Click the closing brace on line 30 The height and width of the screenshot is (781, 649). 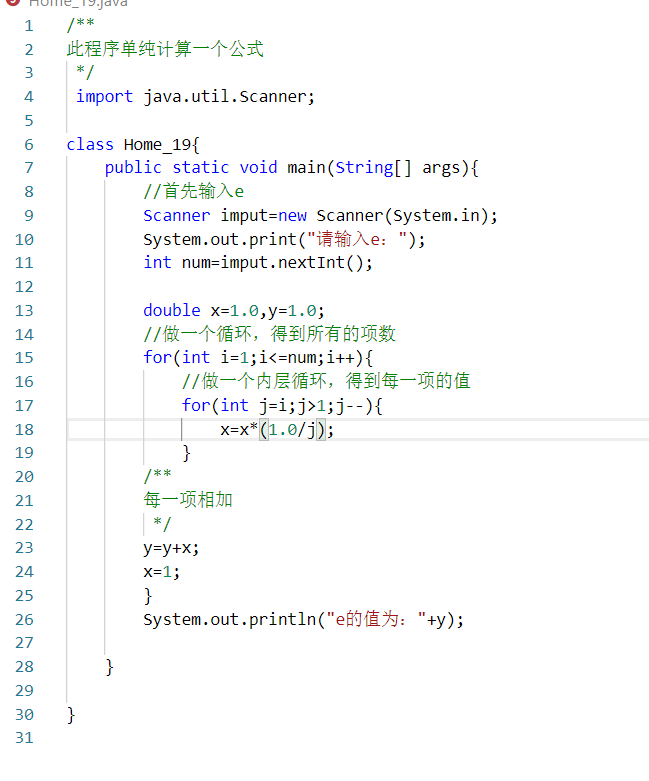coord(71,715)
